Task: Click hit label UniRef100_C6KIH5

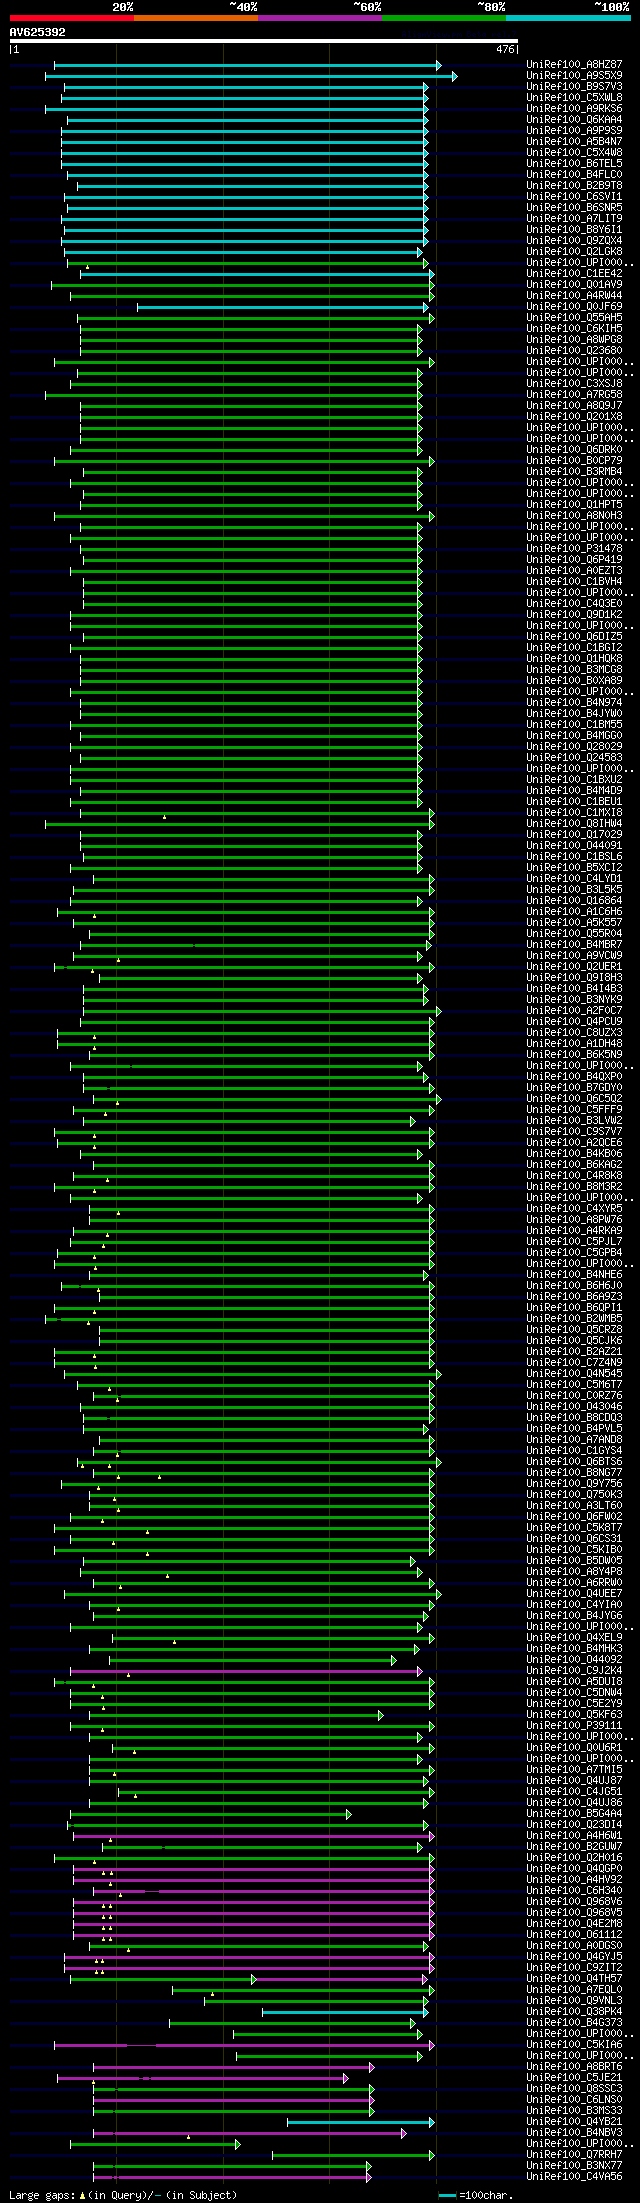Action: point(574,329)
